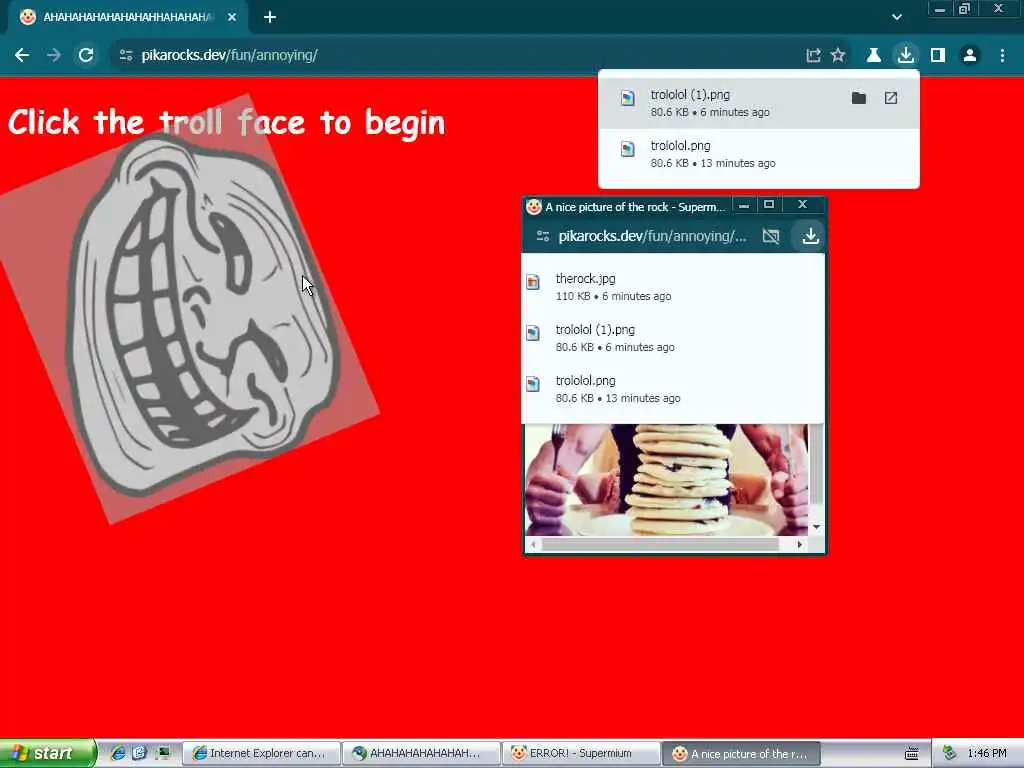This screenshot has height=768, width=1024.
Task: Close the AHAHAHAHA tab
Action: (232, 17)
